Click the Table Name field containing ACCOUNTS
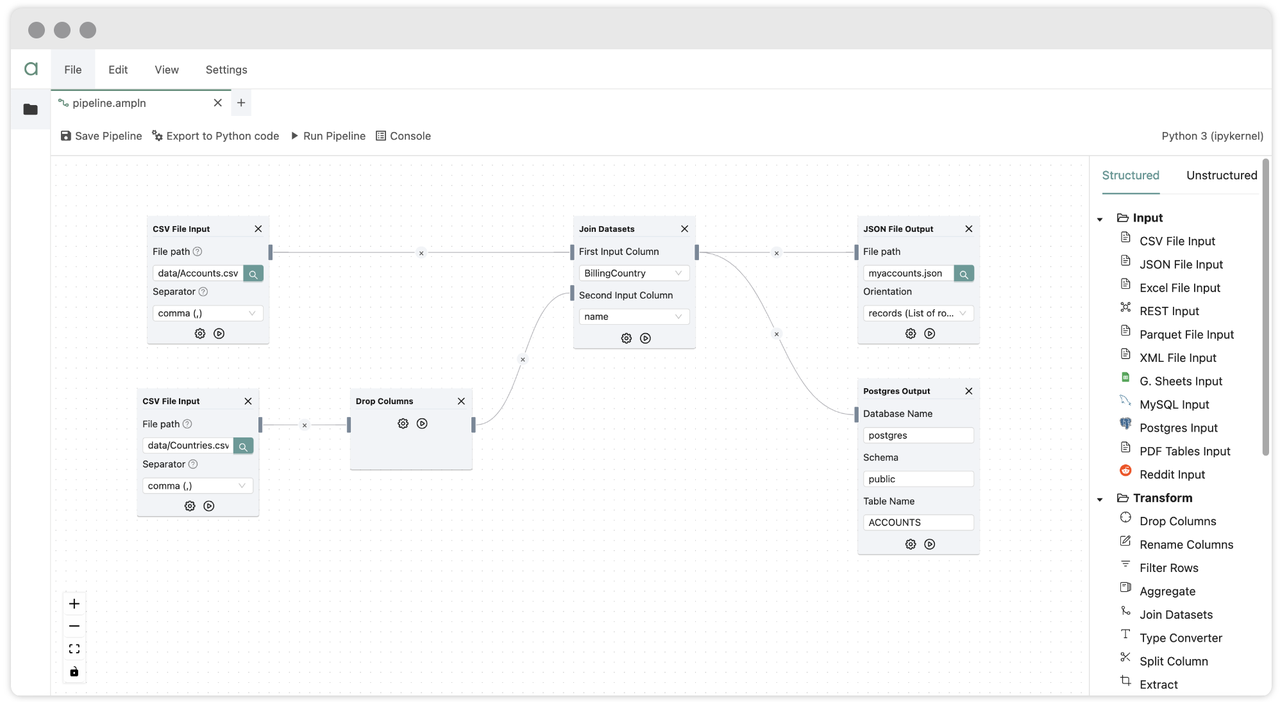This screenshot has width=1280, height=702. pyautogui.click(x=918, y=522)
